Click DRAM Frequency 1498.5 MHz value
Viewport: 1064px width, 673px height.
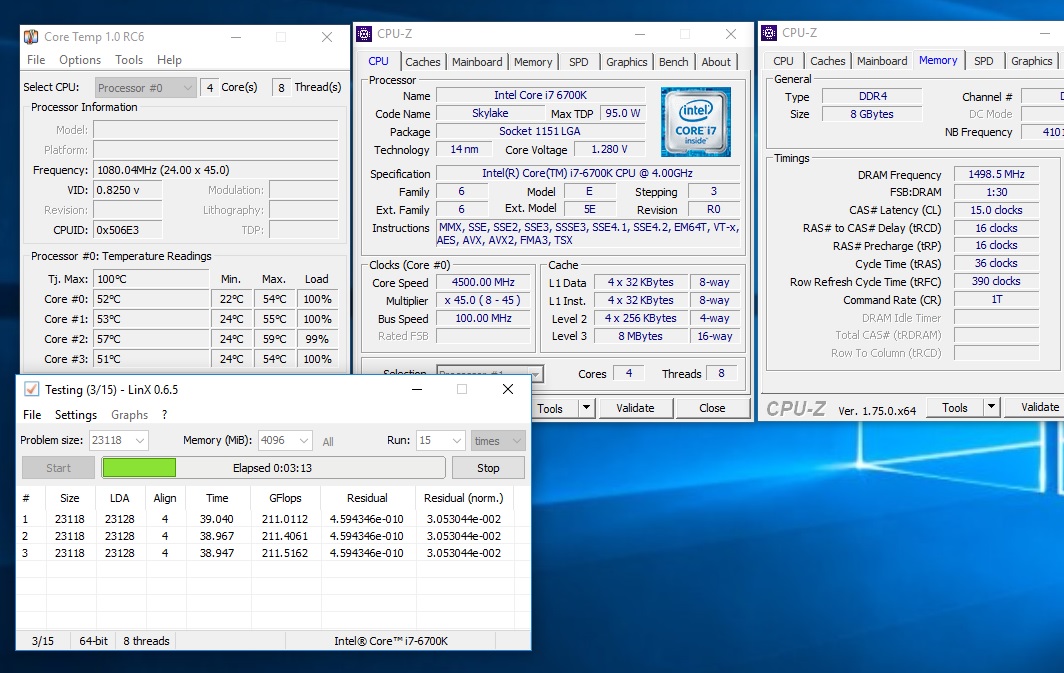click(996, 174)
